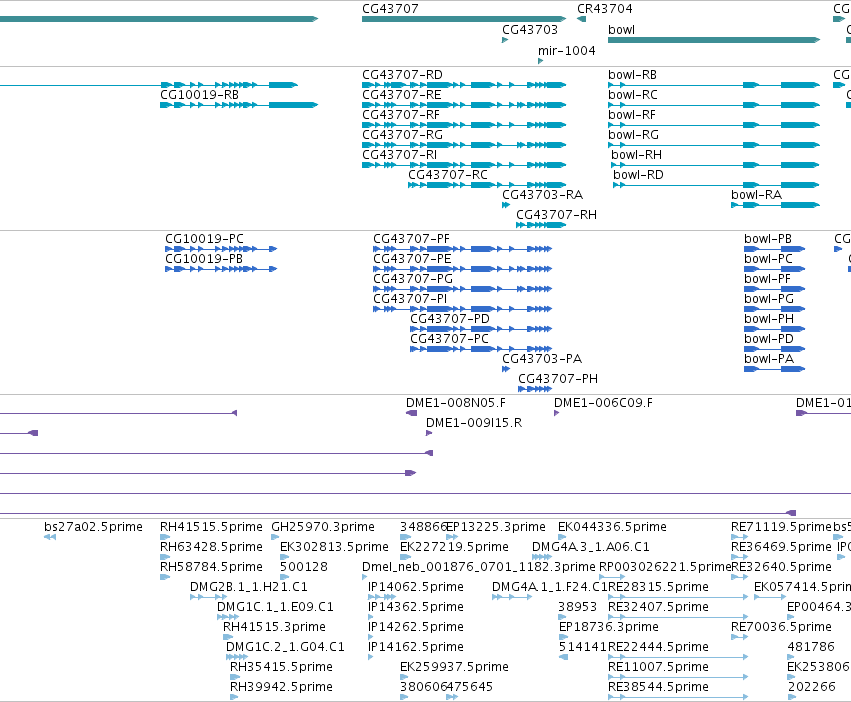Select the CG43703-PA protein arrow
The image size is (851, 702).
(506, 369)
